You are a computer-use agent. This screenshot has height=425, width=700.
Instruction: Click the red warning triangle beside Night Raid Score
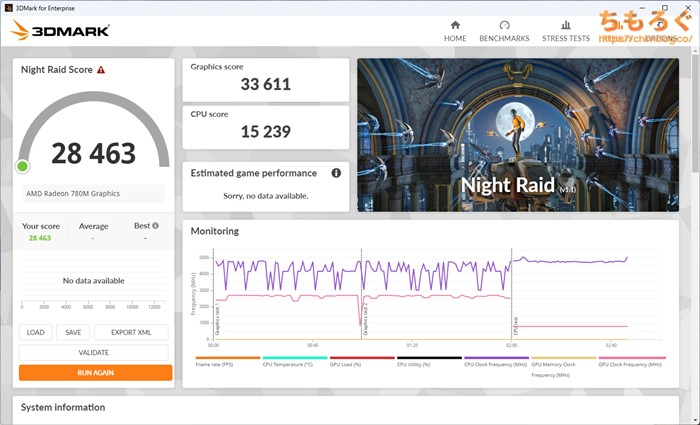(x=101, y=70)
